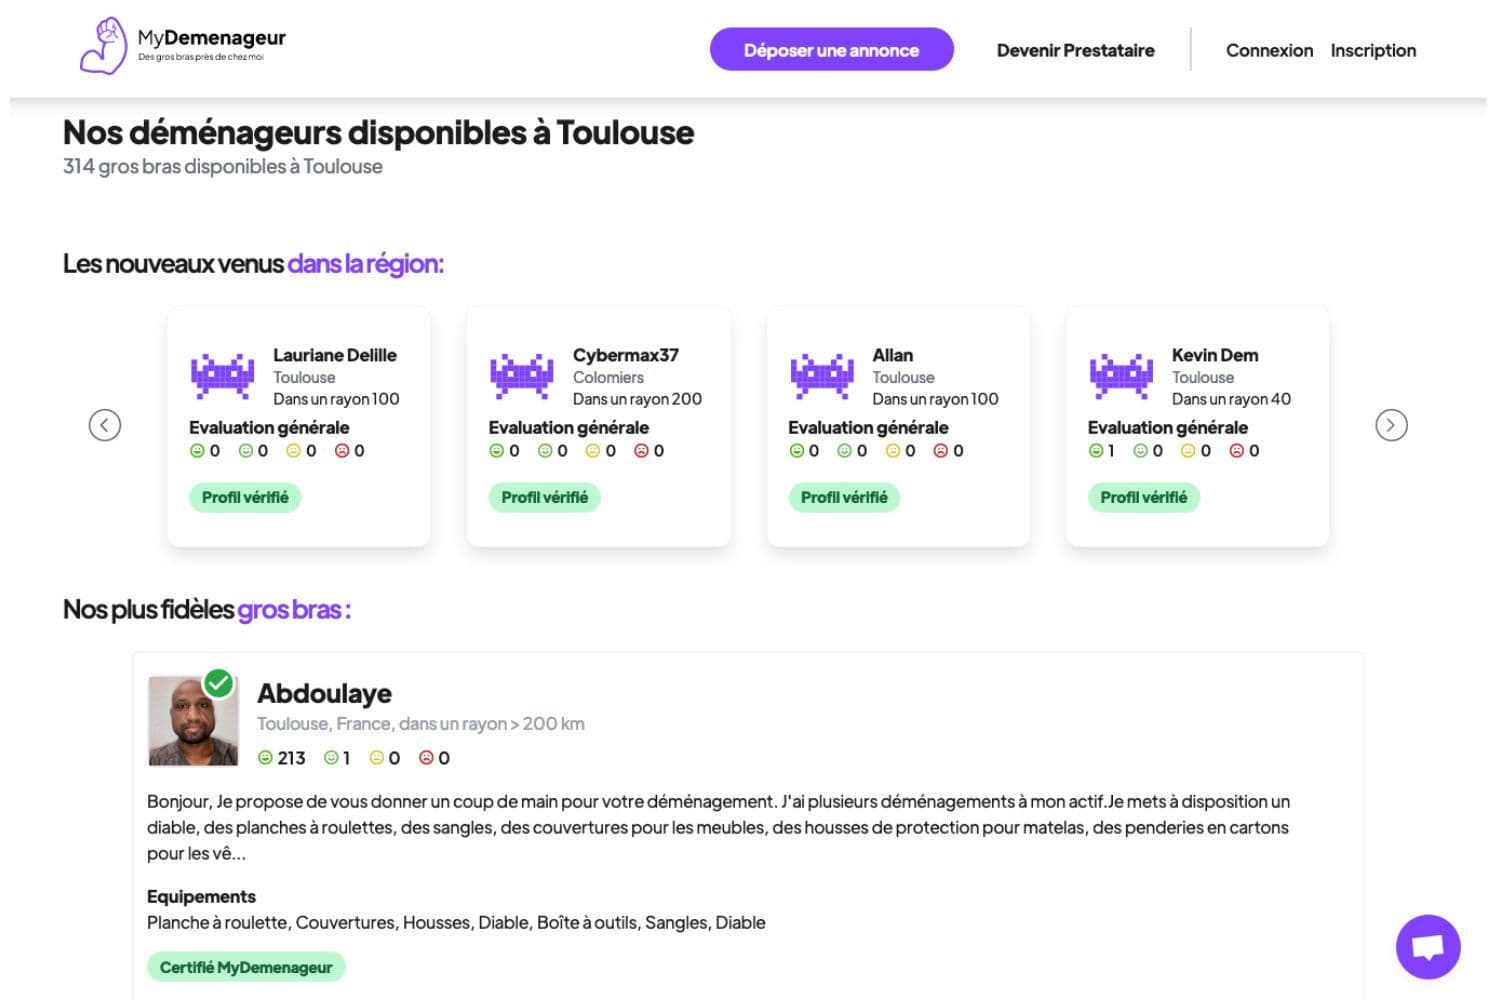This screenshot has width=1500, height=1000.
Task: Open the Connexion menu item
Action: click(x=1269, y=50)
